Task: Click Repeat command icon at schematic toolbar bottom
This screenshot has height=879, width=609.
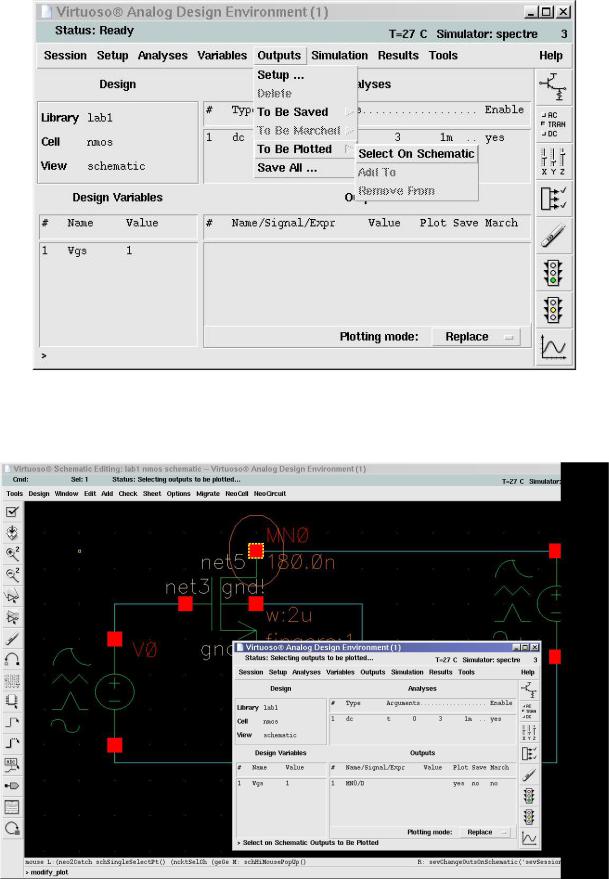Action: coord(12,828)
